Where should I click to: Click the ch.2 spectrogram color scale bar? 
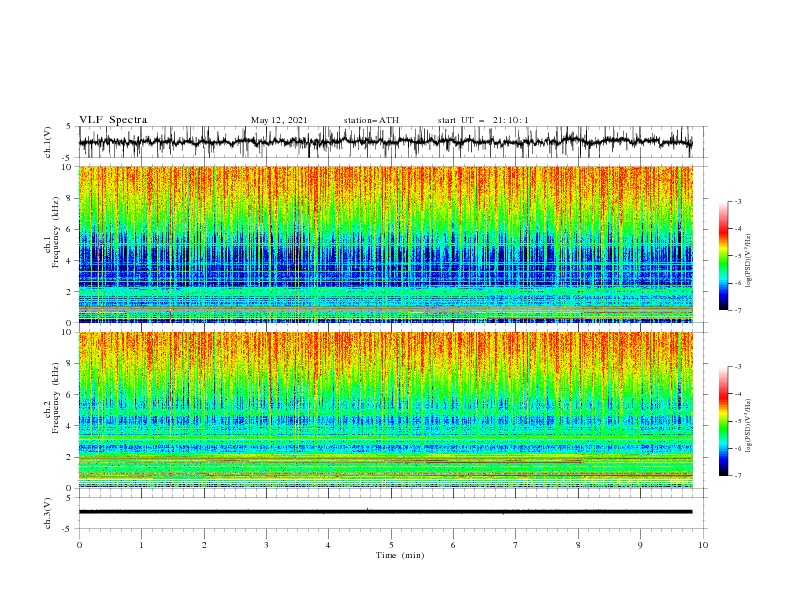(x=724, y=421)
